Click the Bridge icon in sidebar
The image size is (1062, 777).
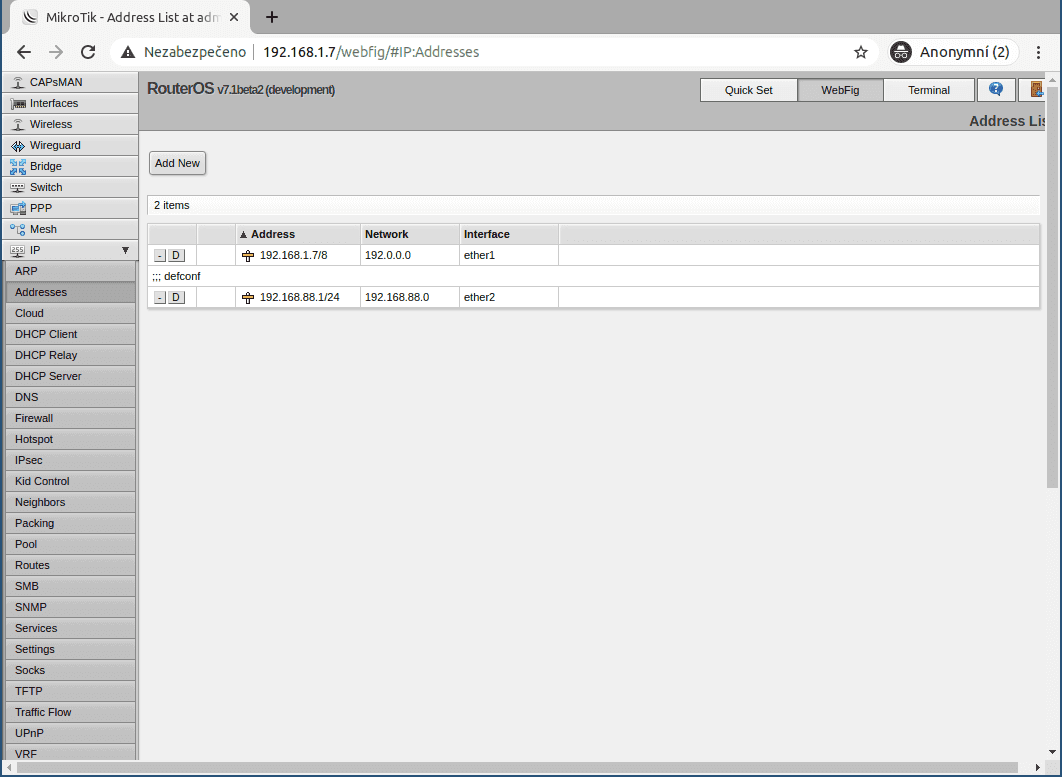18,167
